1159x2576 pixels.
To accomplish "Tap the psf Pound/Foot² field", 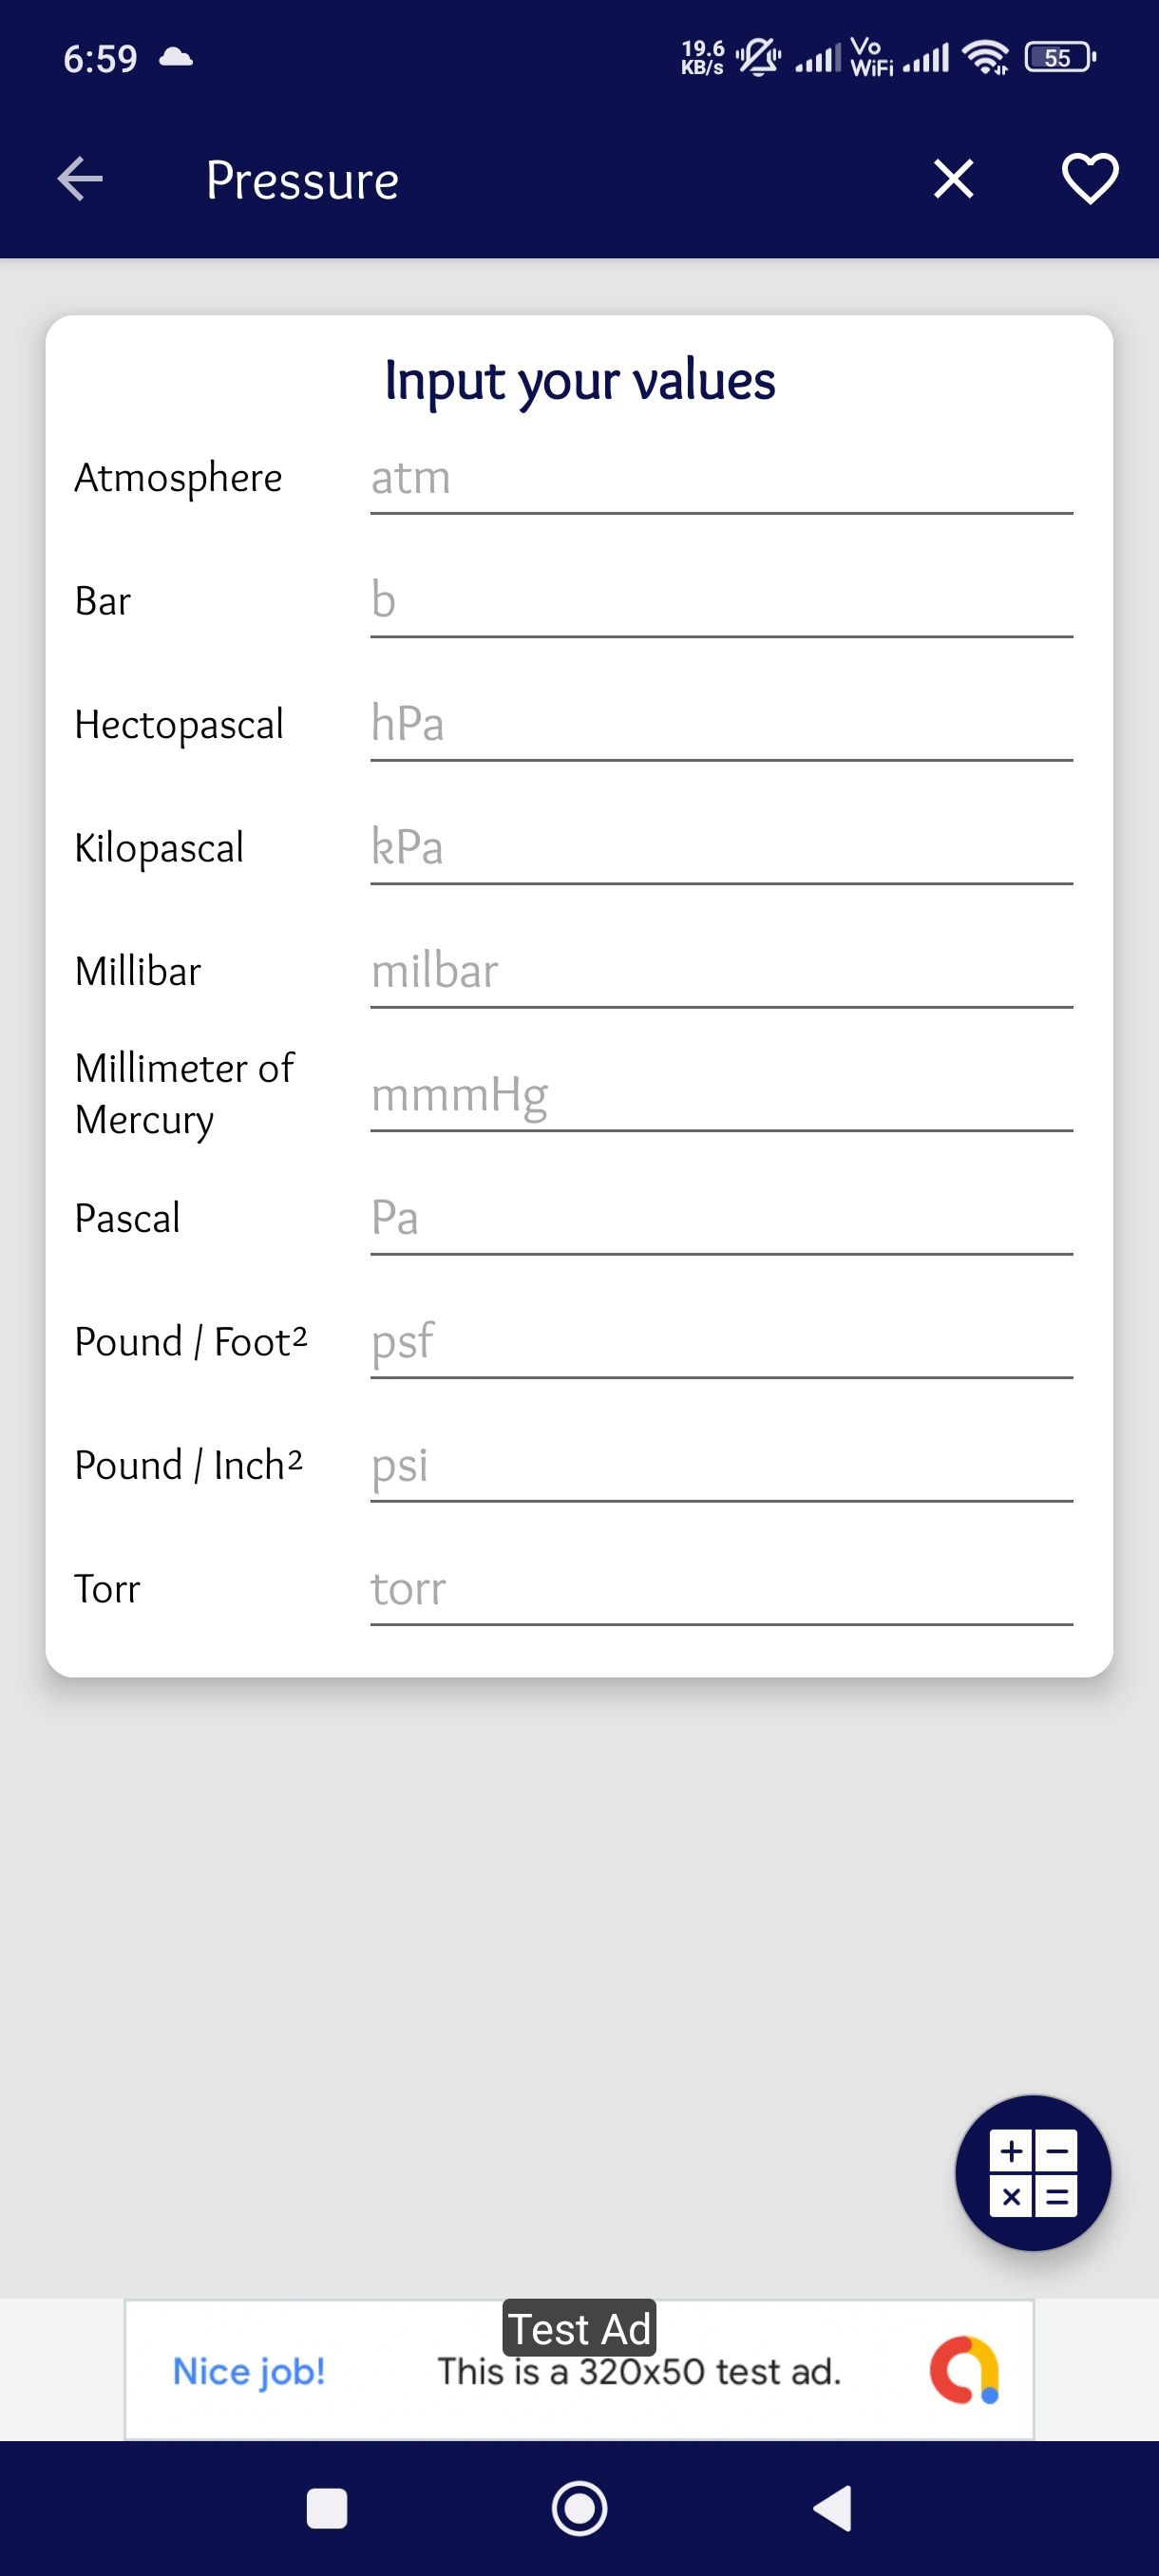I will (x=720, y=1343).
